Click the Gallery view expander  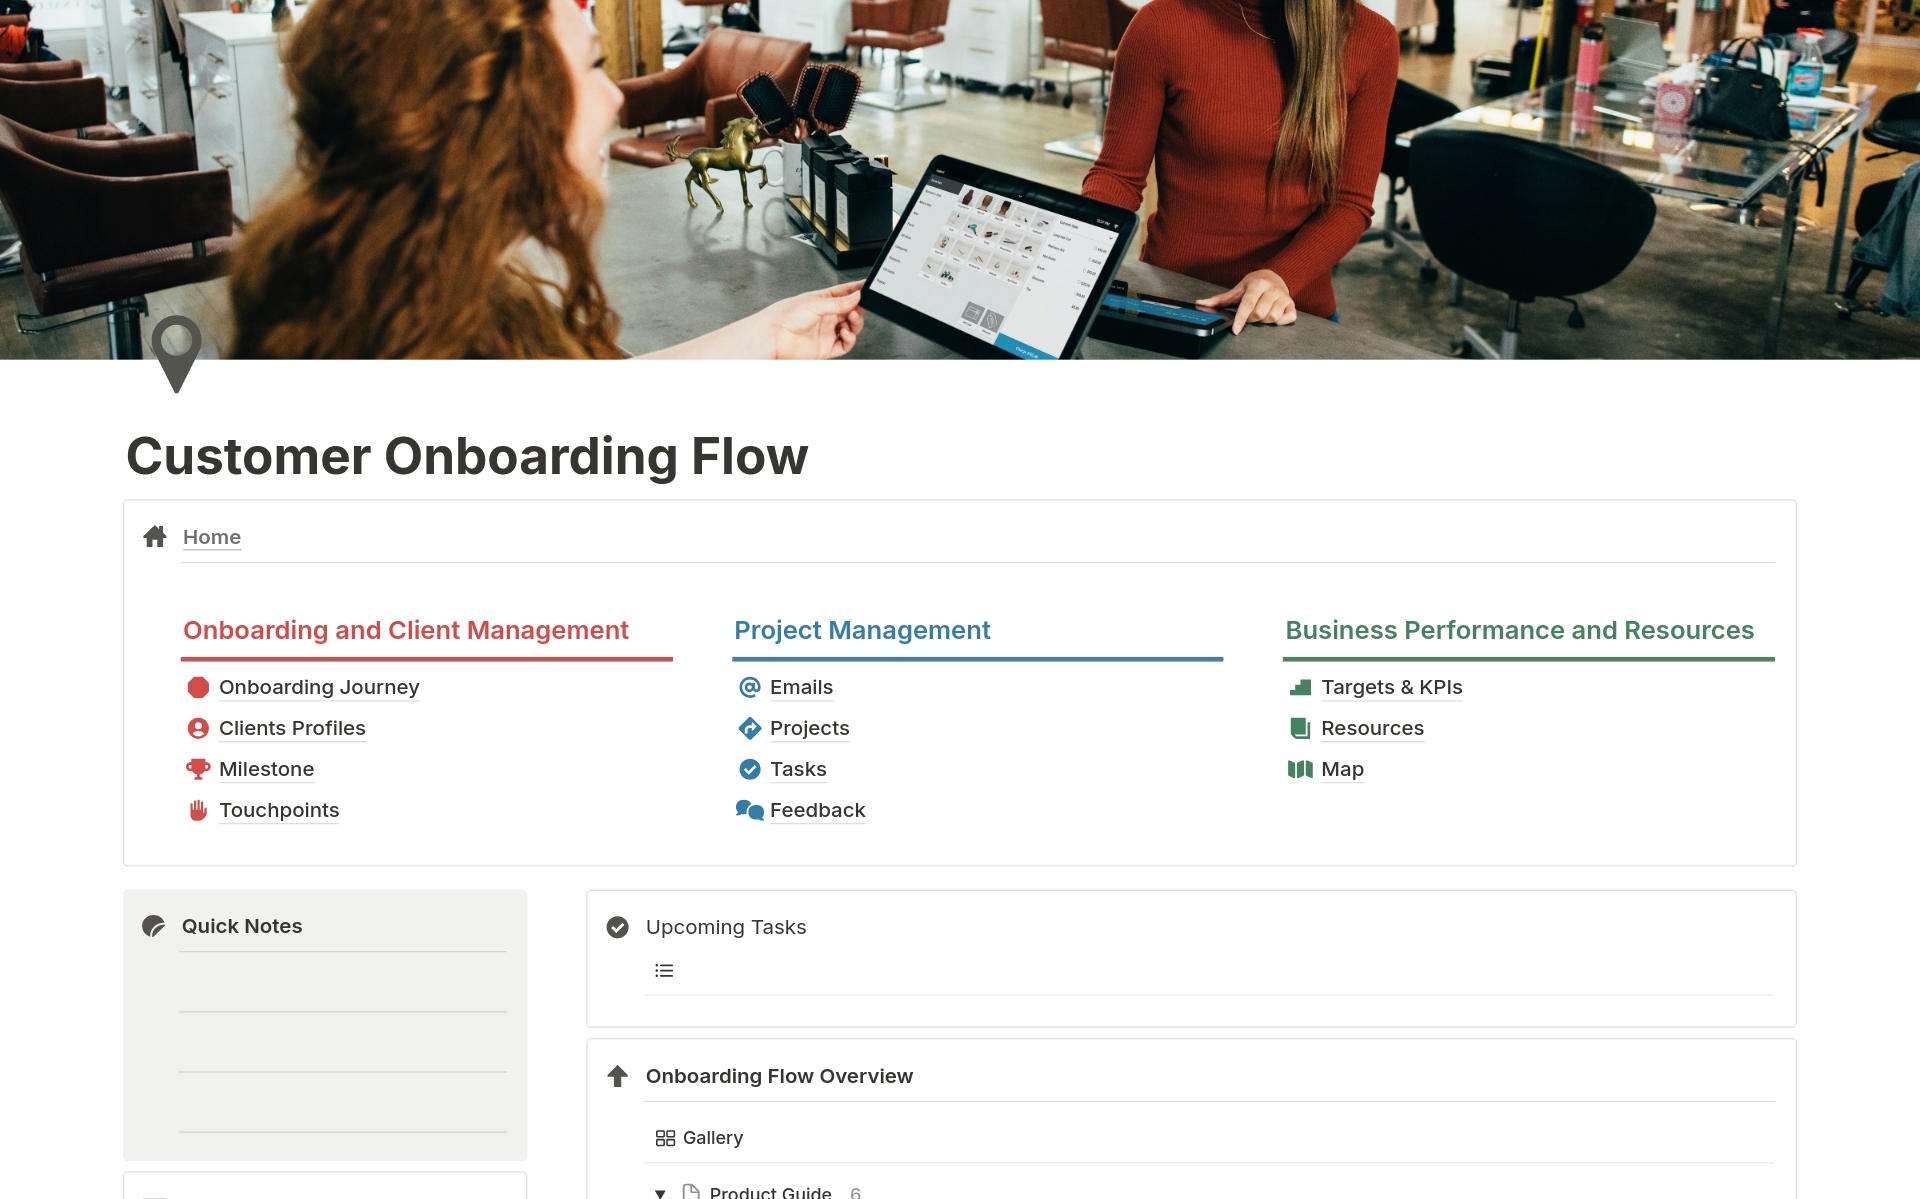(663, 1137)
